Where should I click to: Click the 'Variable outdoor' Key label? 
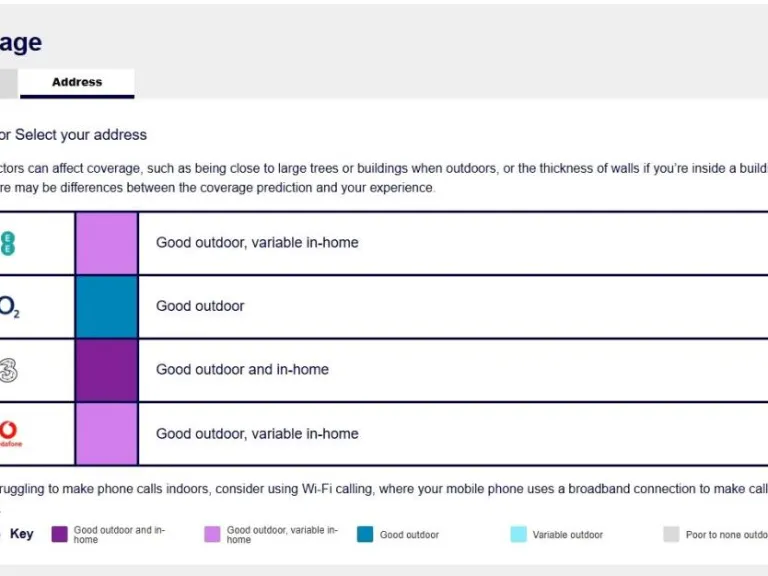(x=567, y=535)
